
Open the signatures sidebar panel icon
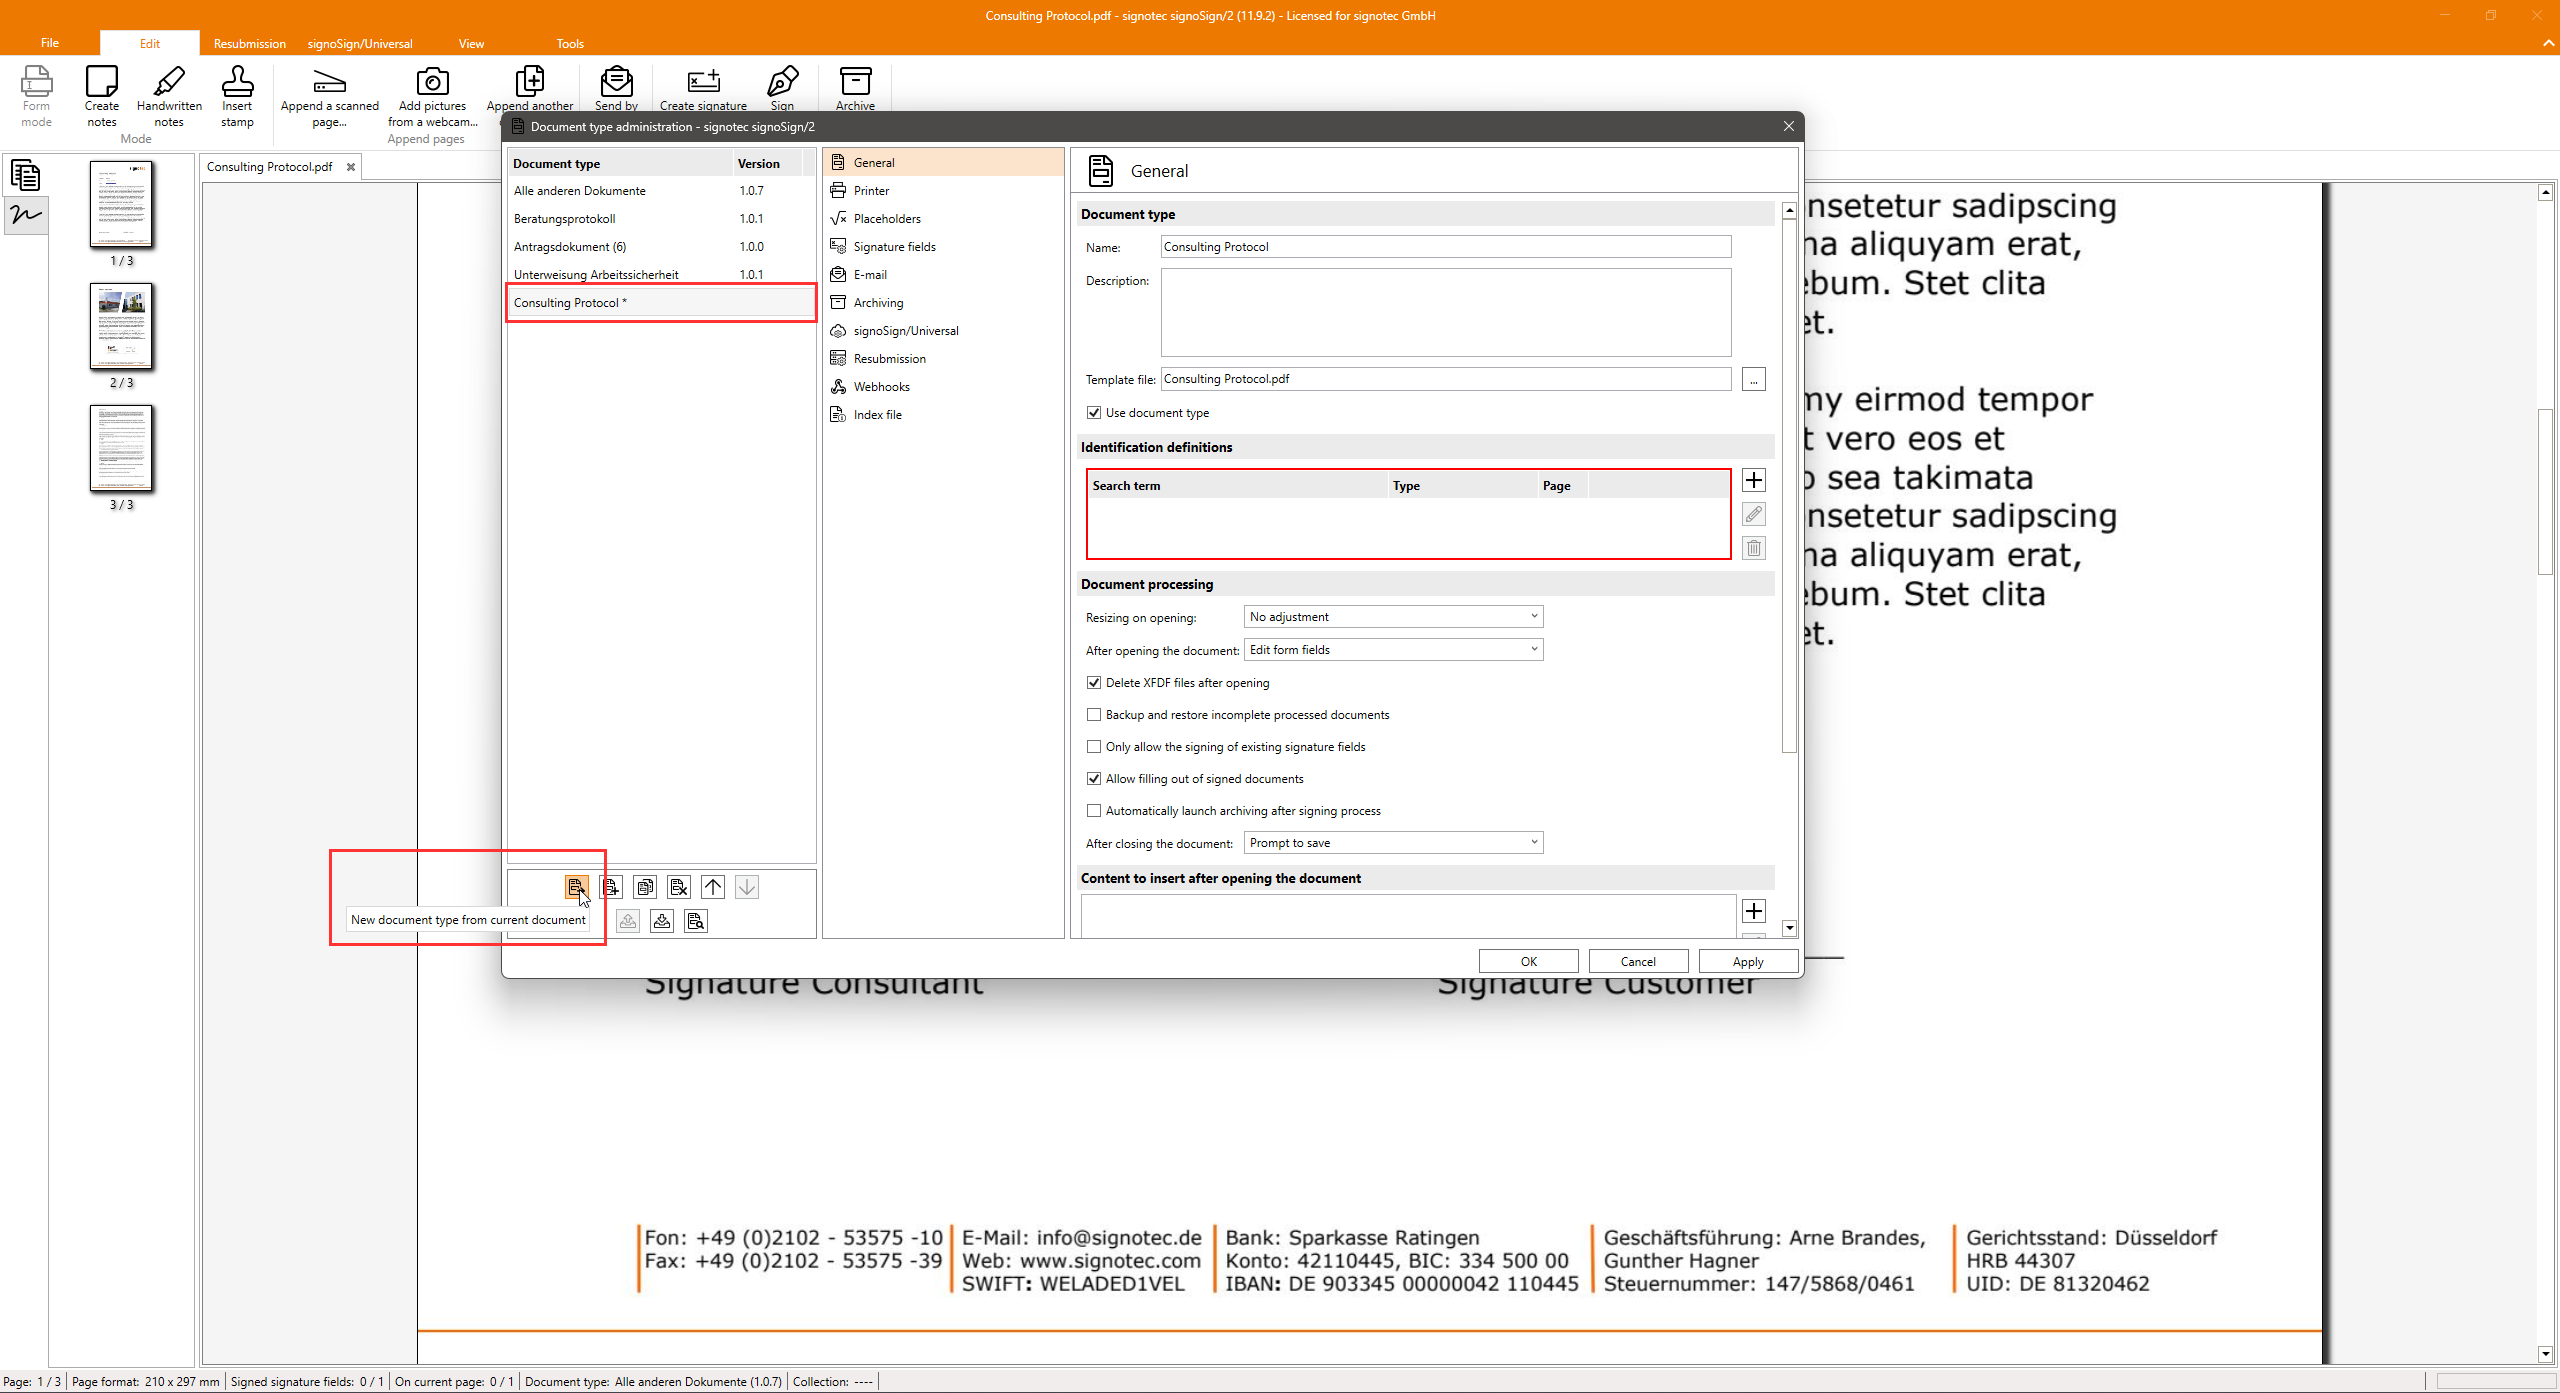(26, 214)
